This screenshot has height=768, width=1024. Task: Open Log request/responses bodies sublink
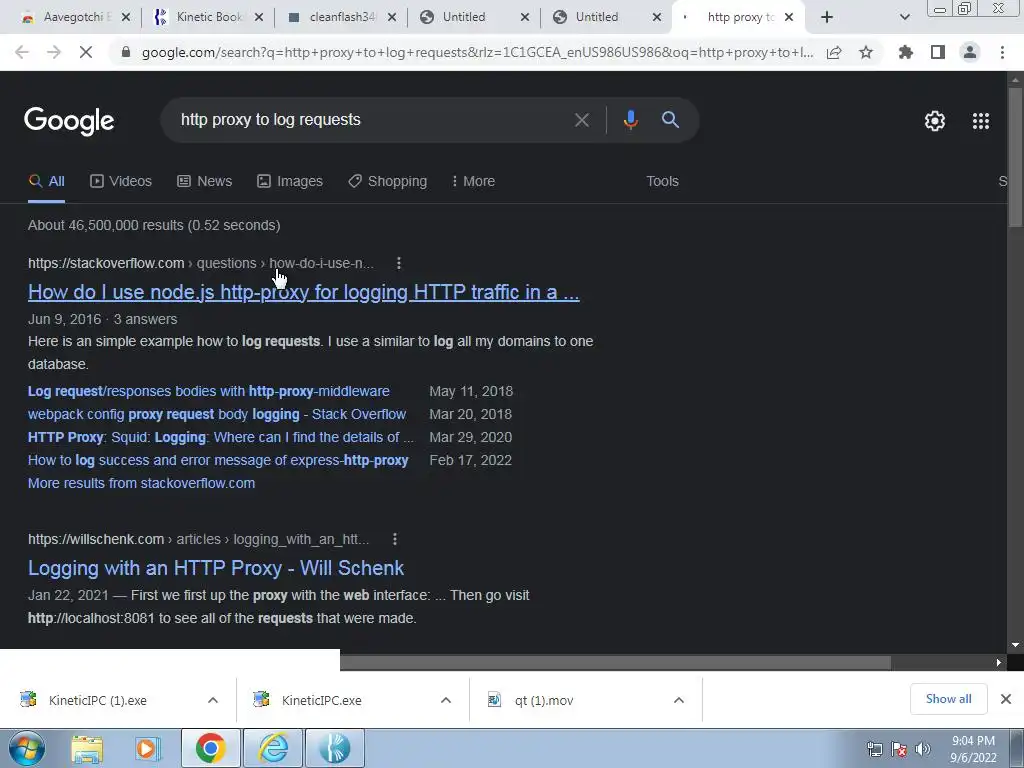pyautogui.click(x=208, y=391)
